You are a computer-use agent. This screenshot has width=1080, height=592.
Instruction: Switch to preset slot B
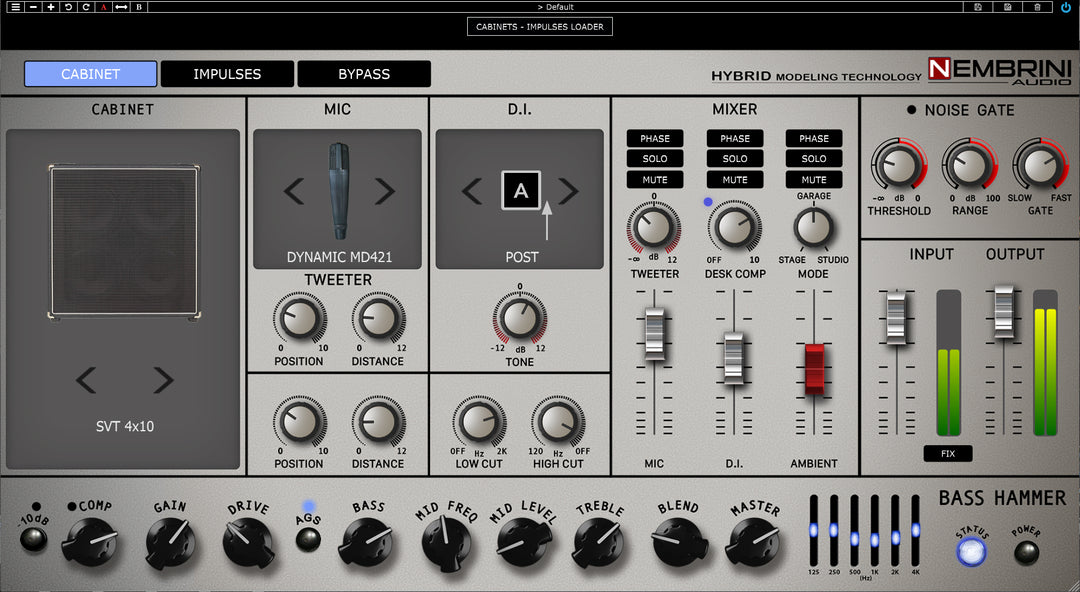[x=137, y=6]
